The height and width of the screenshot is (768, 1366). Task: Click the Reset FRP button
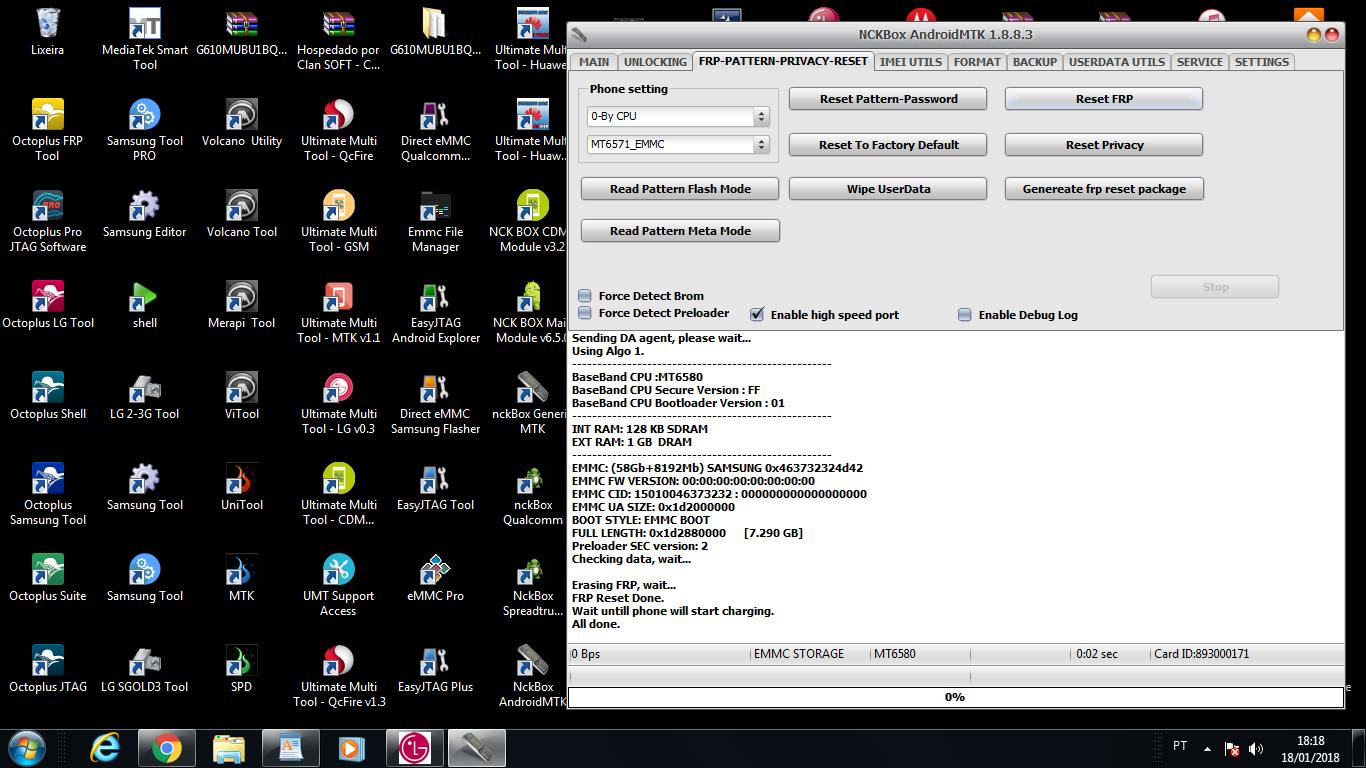[x=1104, y=99]
